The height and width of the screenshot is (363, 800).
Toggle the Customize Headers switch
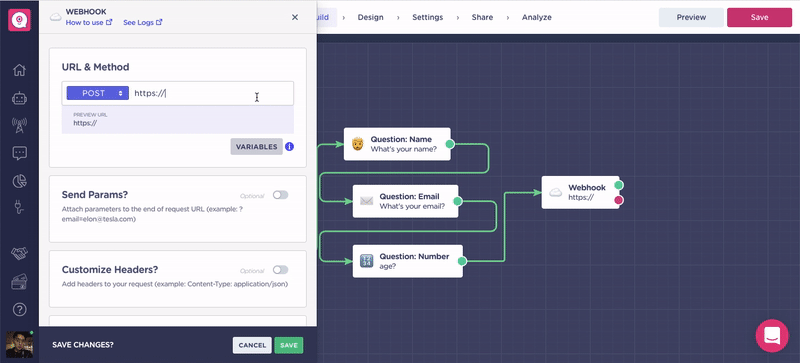pos(280,270)
